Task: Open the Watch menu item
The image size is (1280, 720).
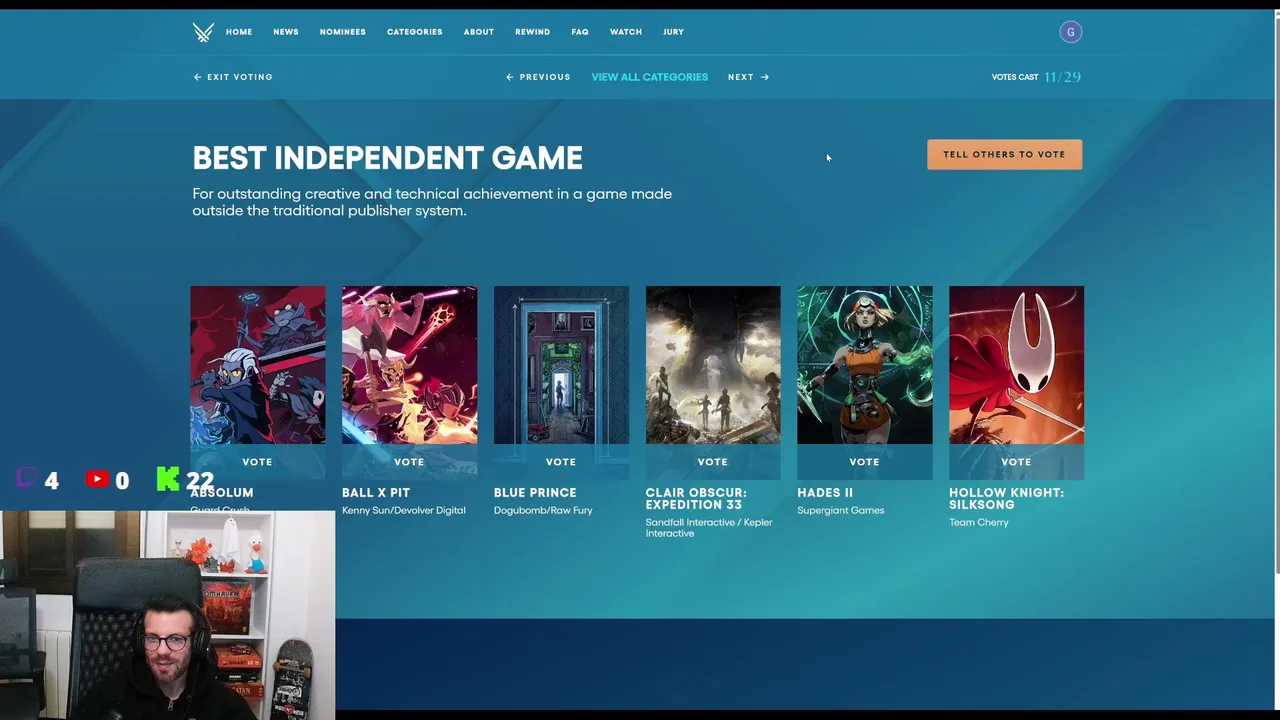Action: [x=626, y=32]
